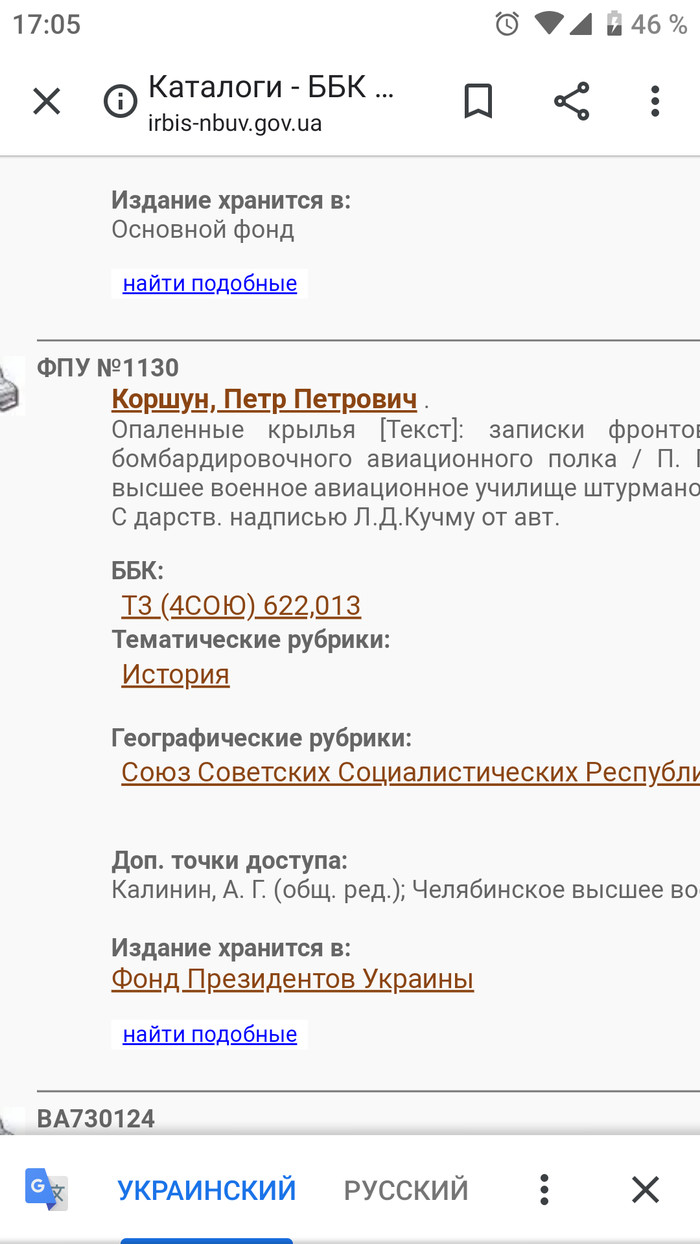The width and height of the screenshot is (700, 1244).
Task: Open author Коршун, Петр Петрович link
Action: [x=264, y=400]
